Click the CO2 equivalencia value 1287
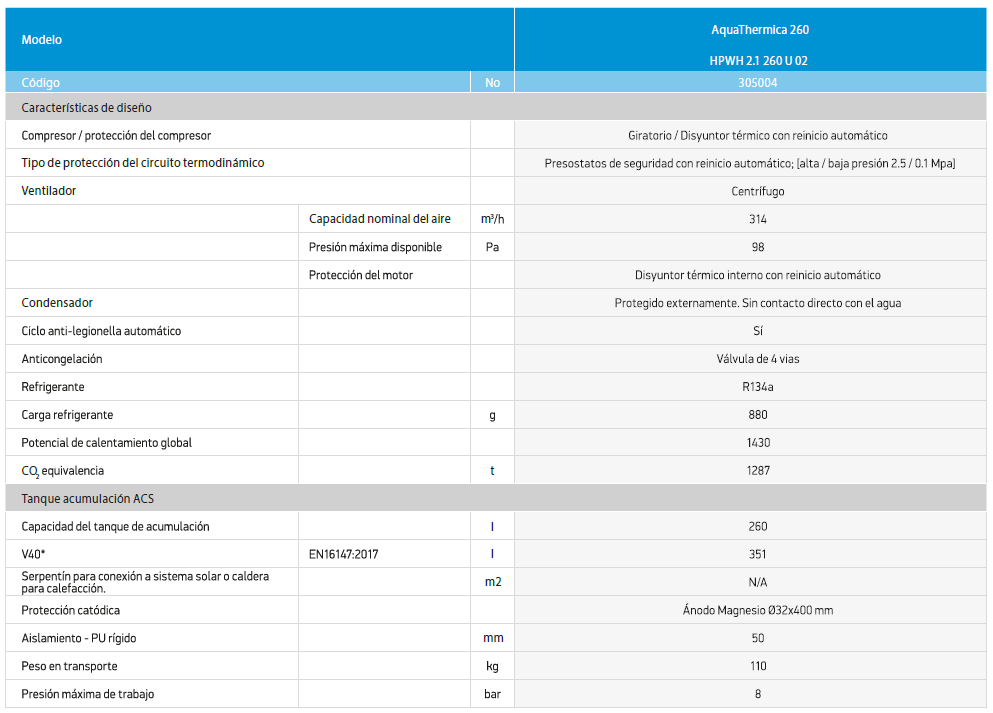Screen dimensions: 993x713 [x=758, y=470]
